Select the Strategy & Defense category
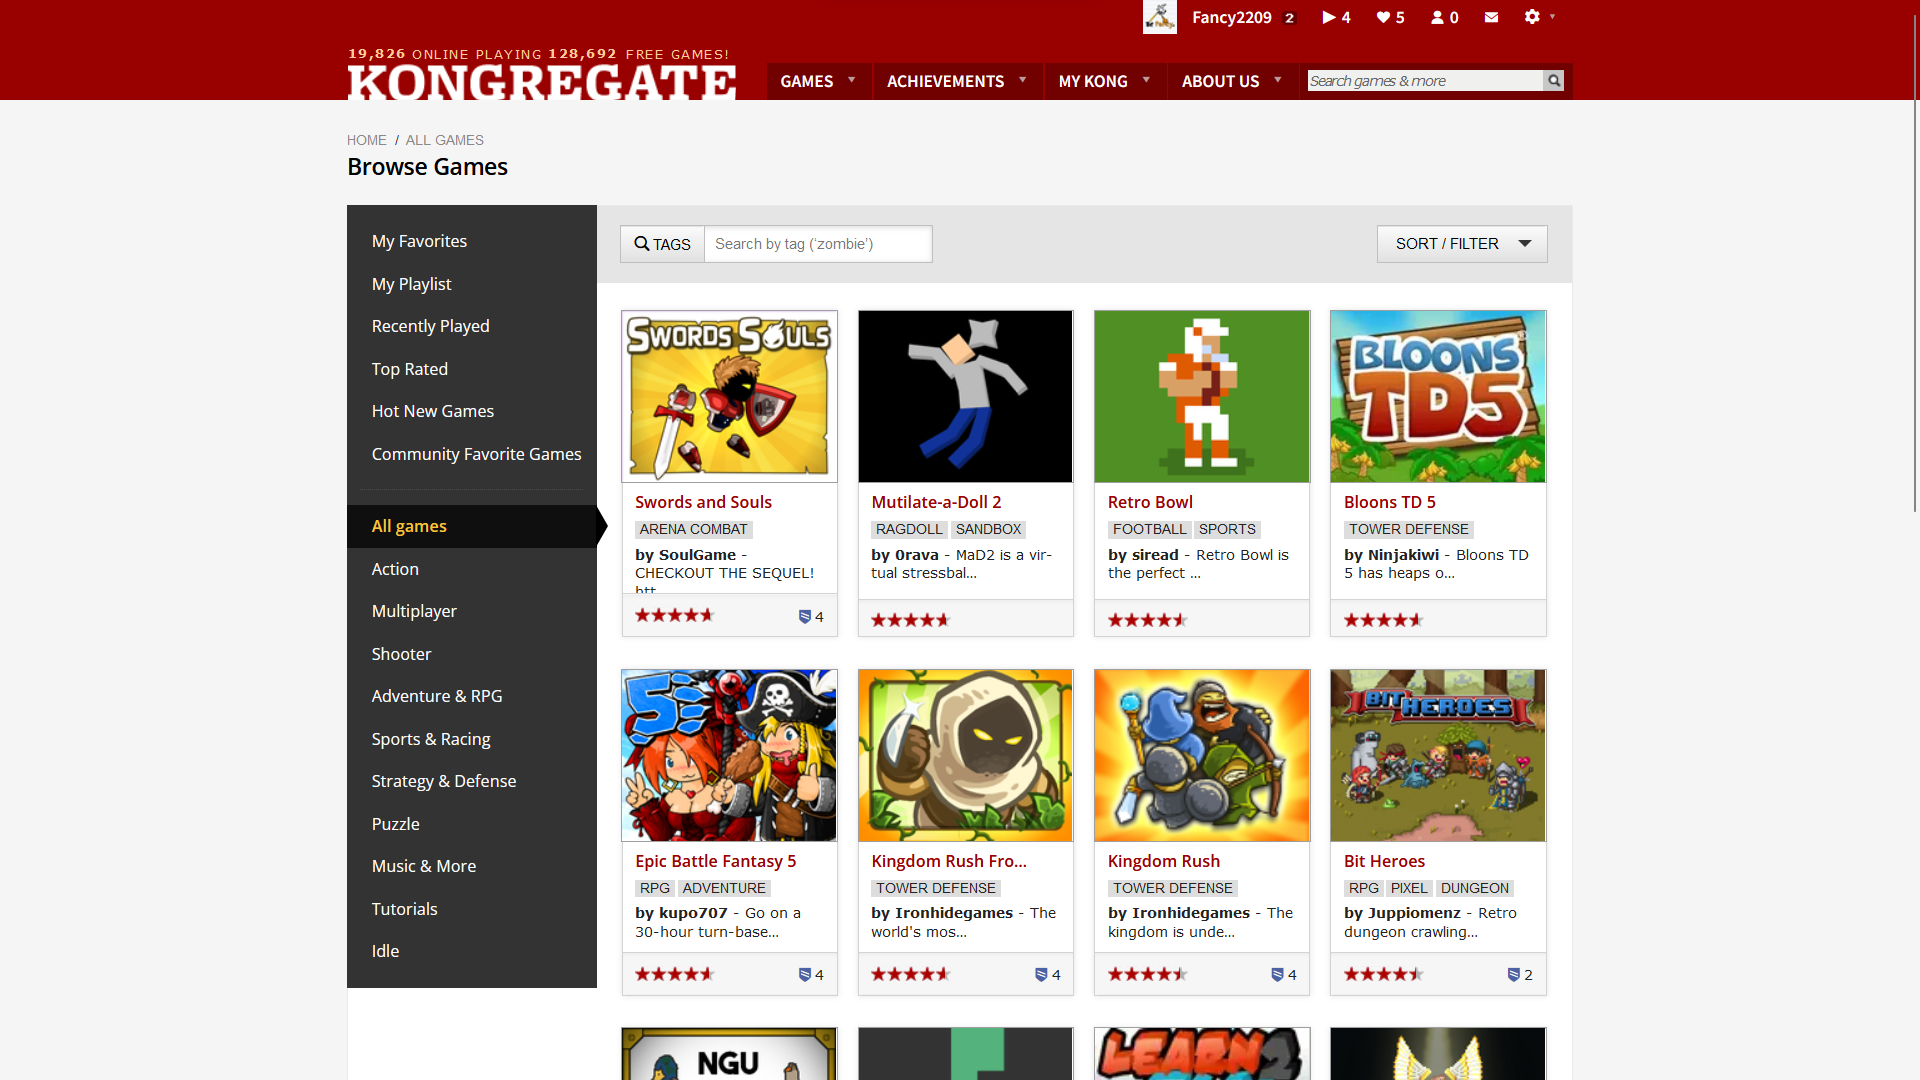 [443, 781]
